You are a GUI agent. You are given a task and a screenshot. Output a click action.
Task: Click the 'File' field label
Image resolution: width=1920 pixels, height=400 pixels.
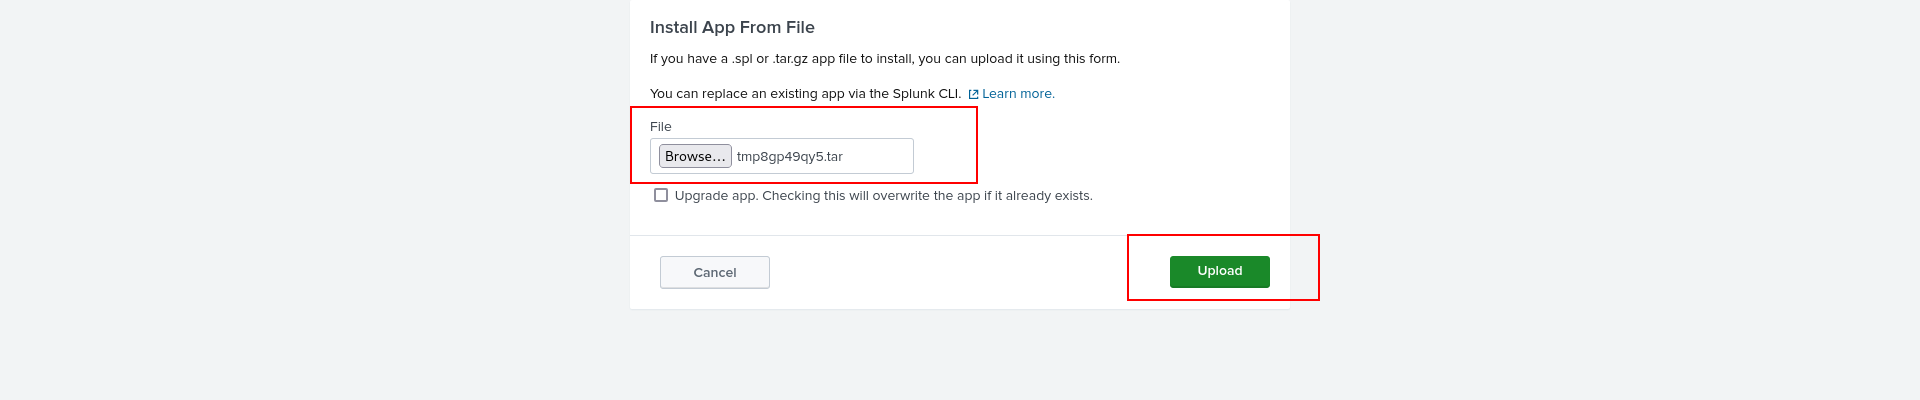point(661,127)
